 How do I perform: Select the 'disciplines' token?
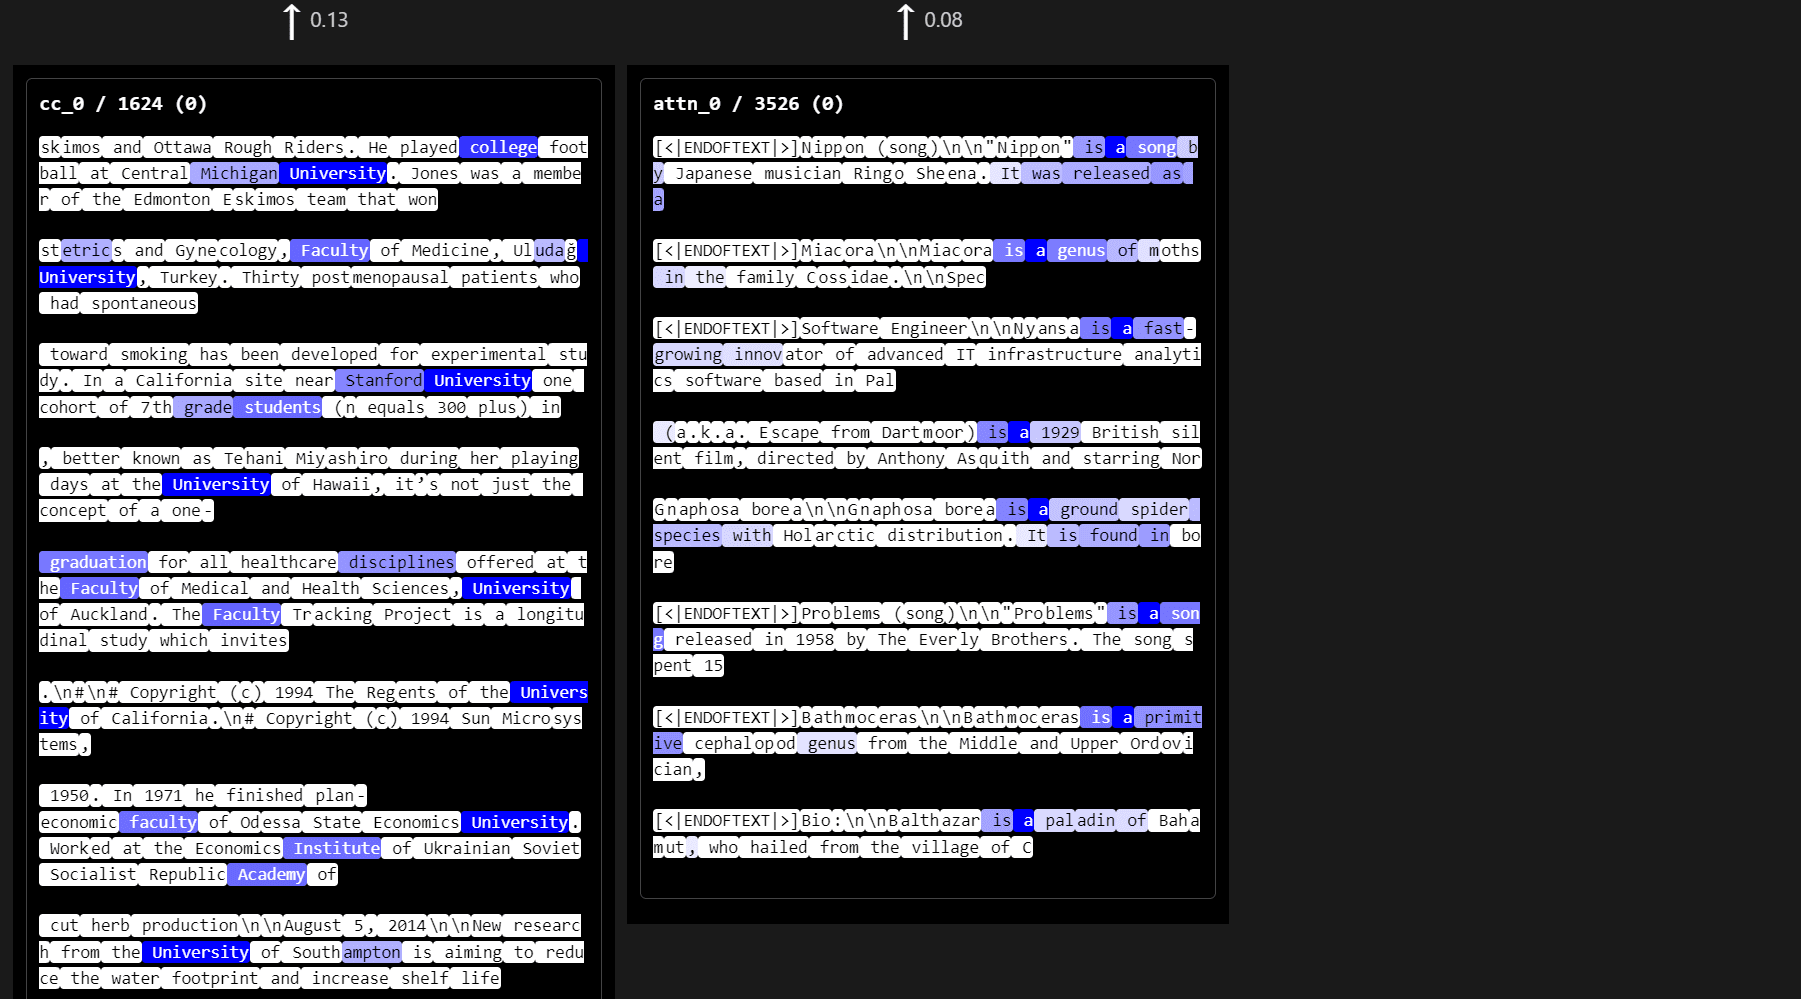point(400,562)
